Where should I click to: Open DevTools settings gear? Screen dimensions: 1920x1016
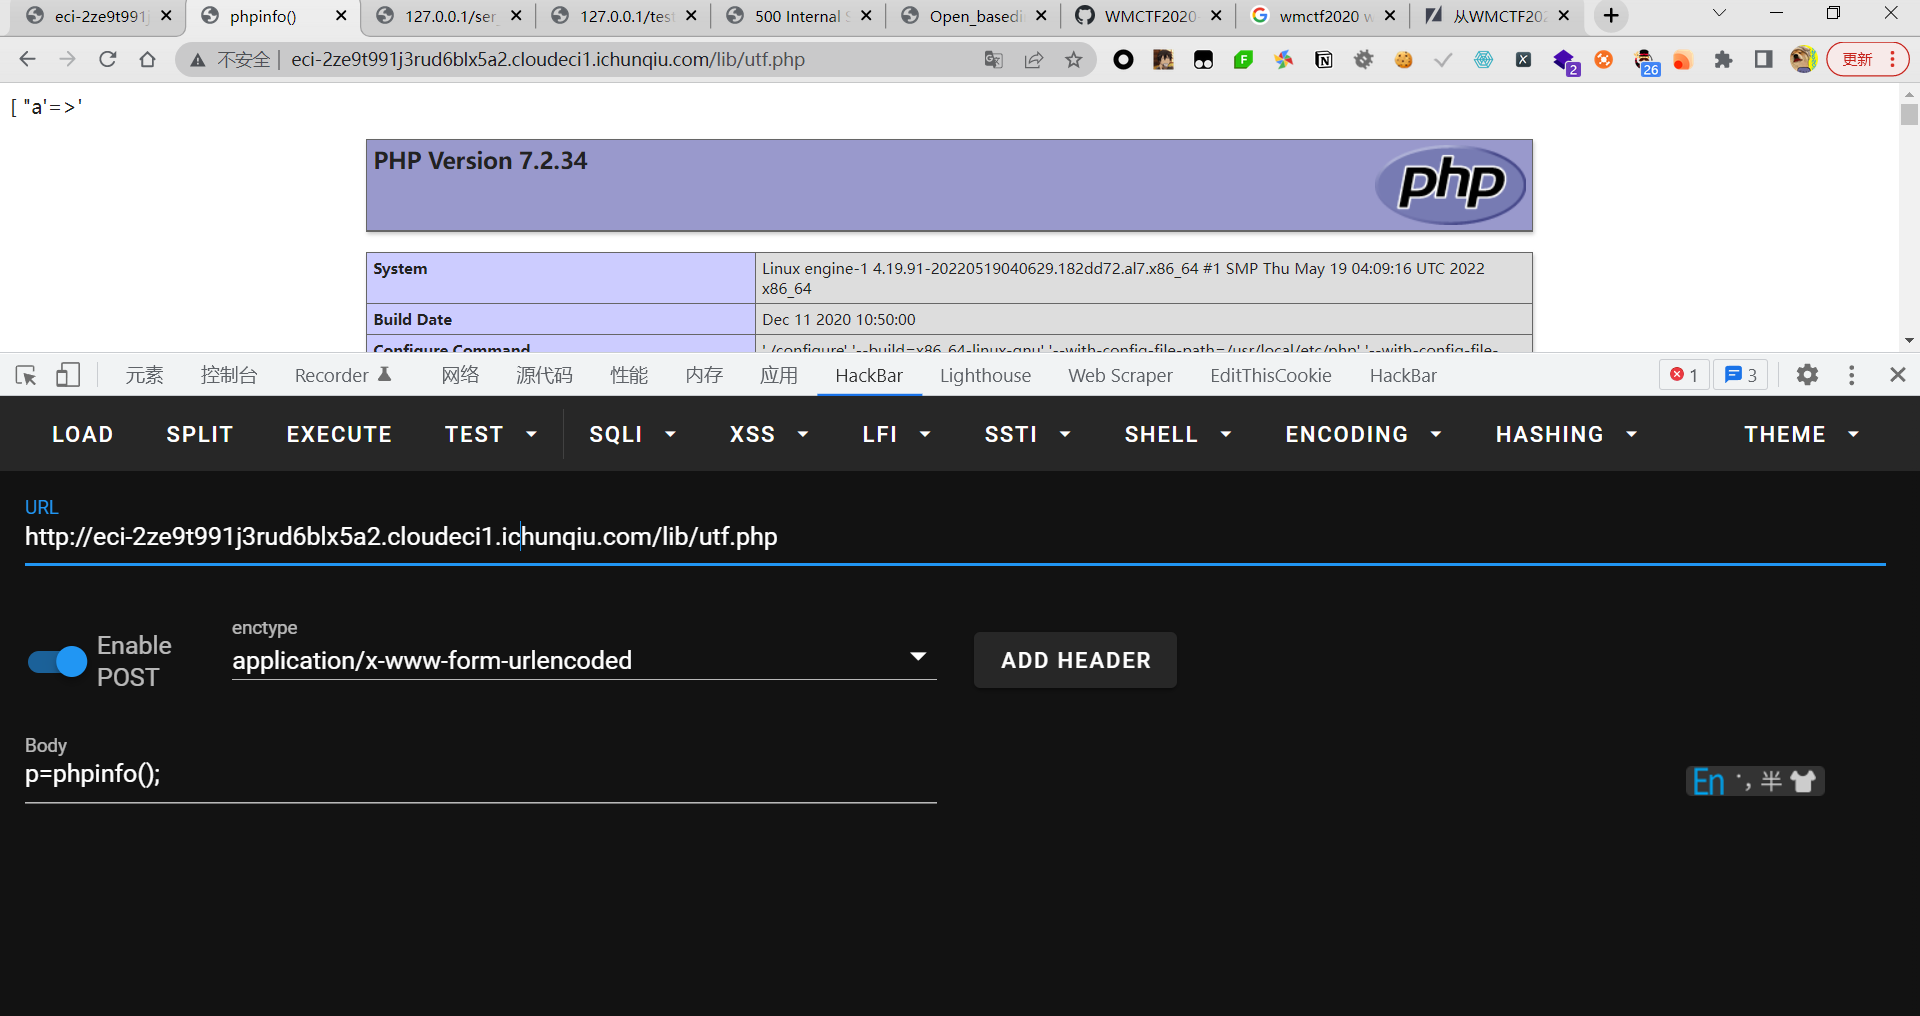tap(1807, 375)
